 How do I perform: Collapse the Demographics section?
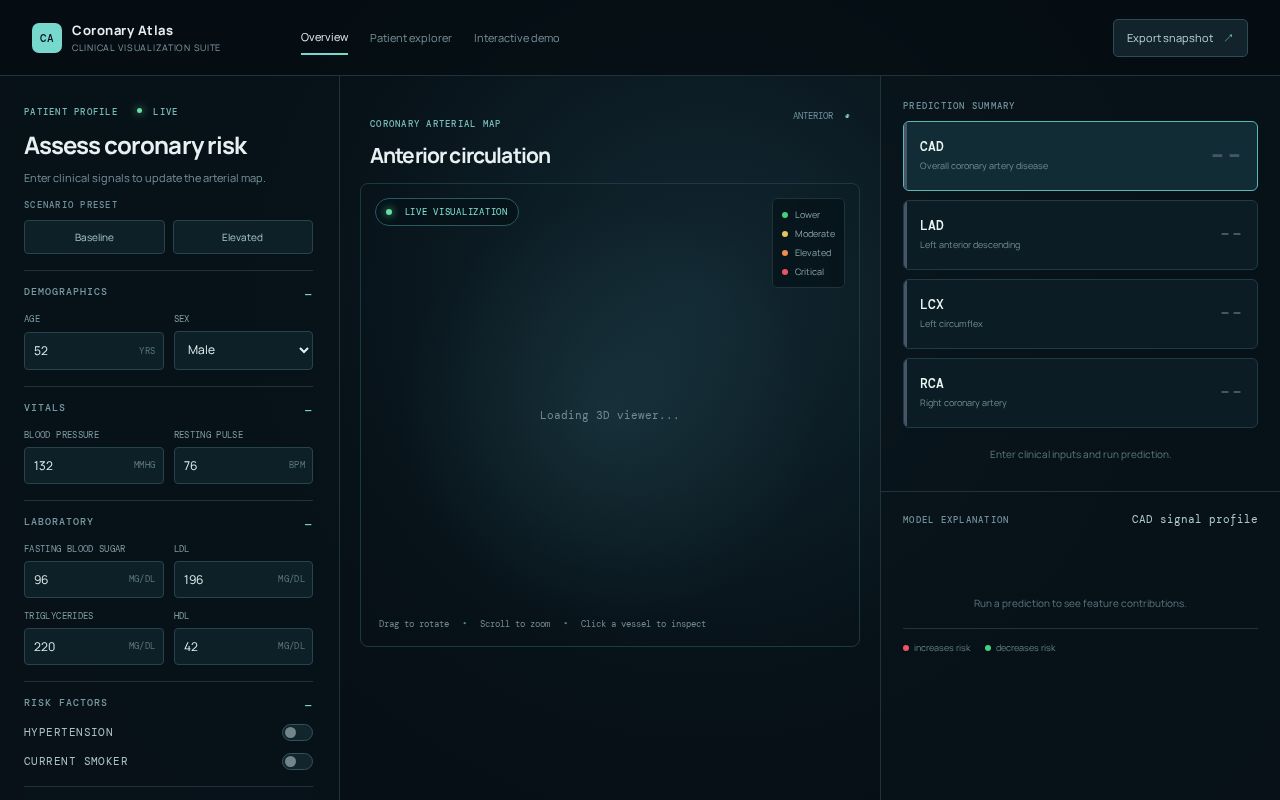click(308, 295)
